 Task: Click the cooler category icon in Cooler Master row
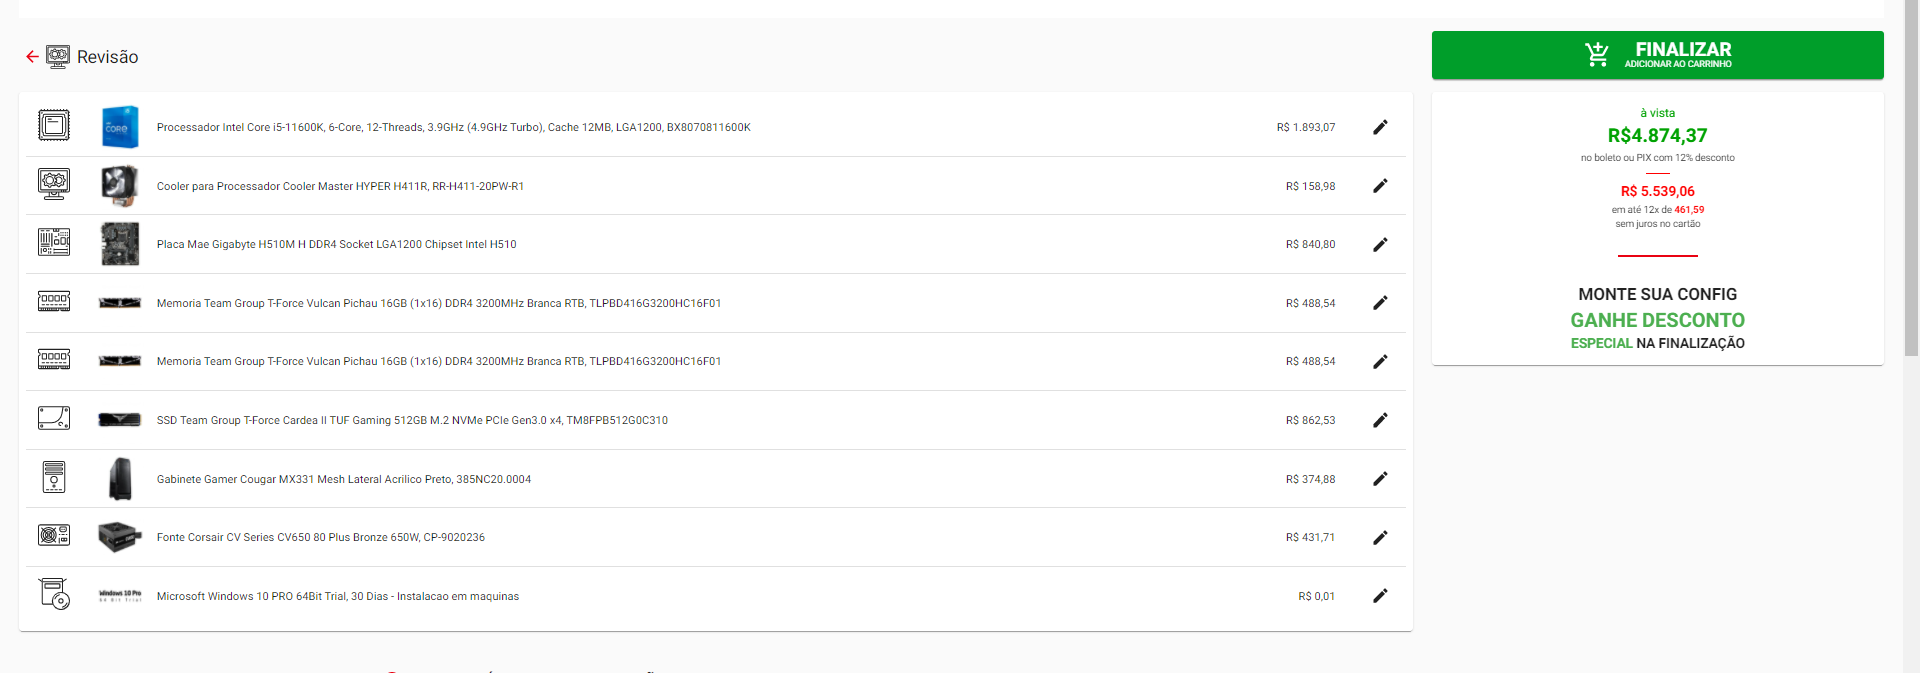click(x=54, y=184)
